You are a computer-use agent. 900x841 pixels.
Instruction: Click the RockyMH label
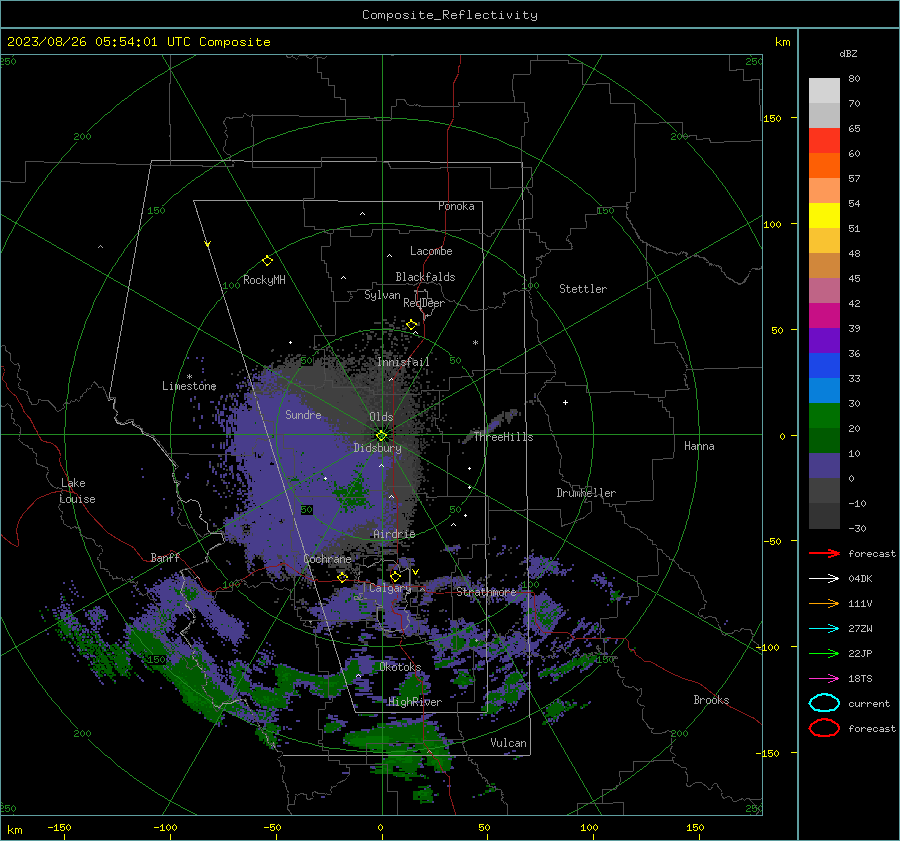(264, 280)
